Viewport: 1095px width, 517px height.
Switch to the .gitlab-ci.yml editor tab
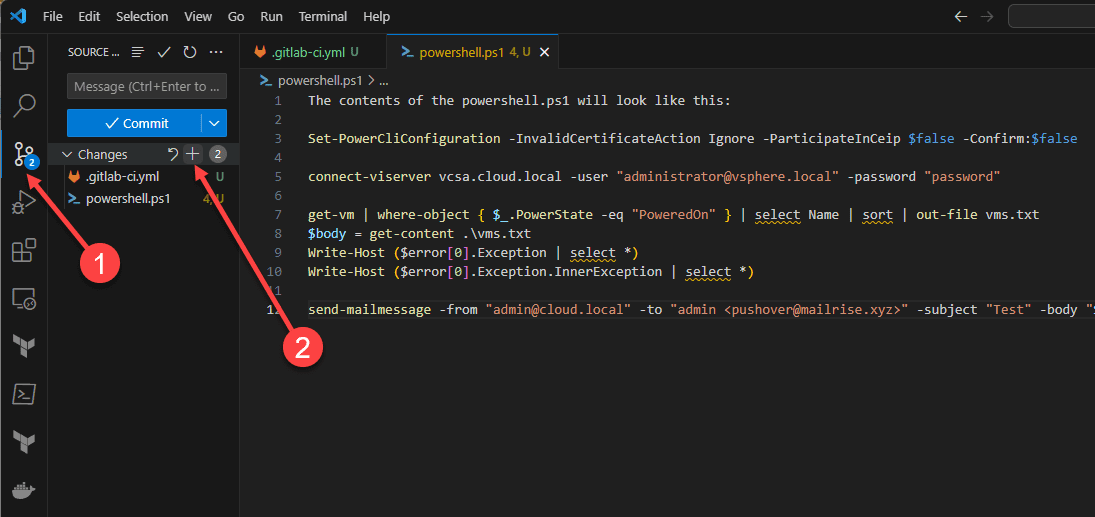(307, 52)
